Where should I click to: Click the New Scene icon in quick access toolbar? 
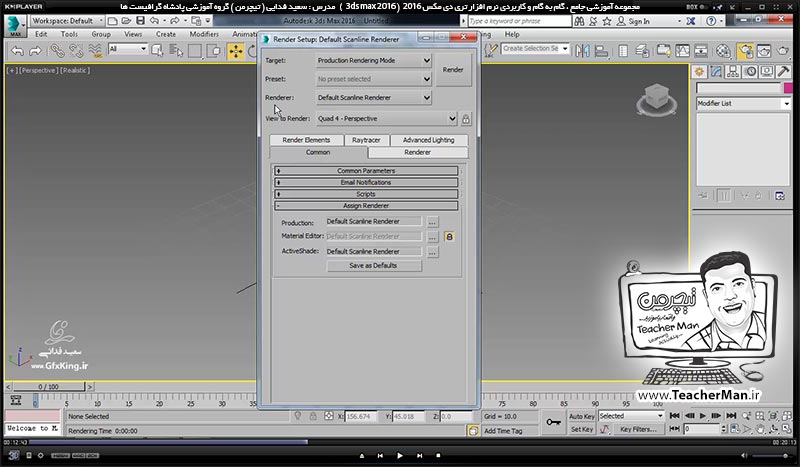(x=113, y=21)
